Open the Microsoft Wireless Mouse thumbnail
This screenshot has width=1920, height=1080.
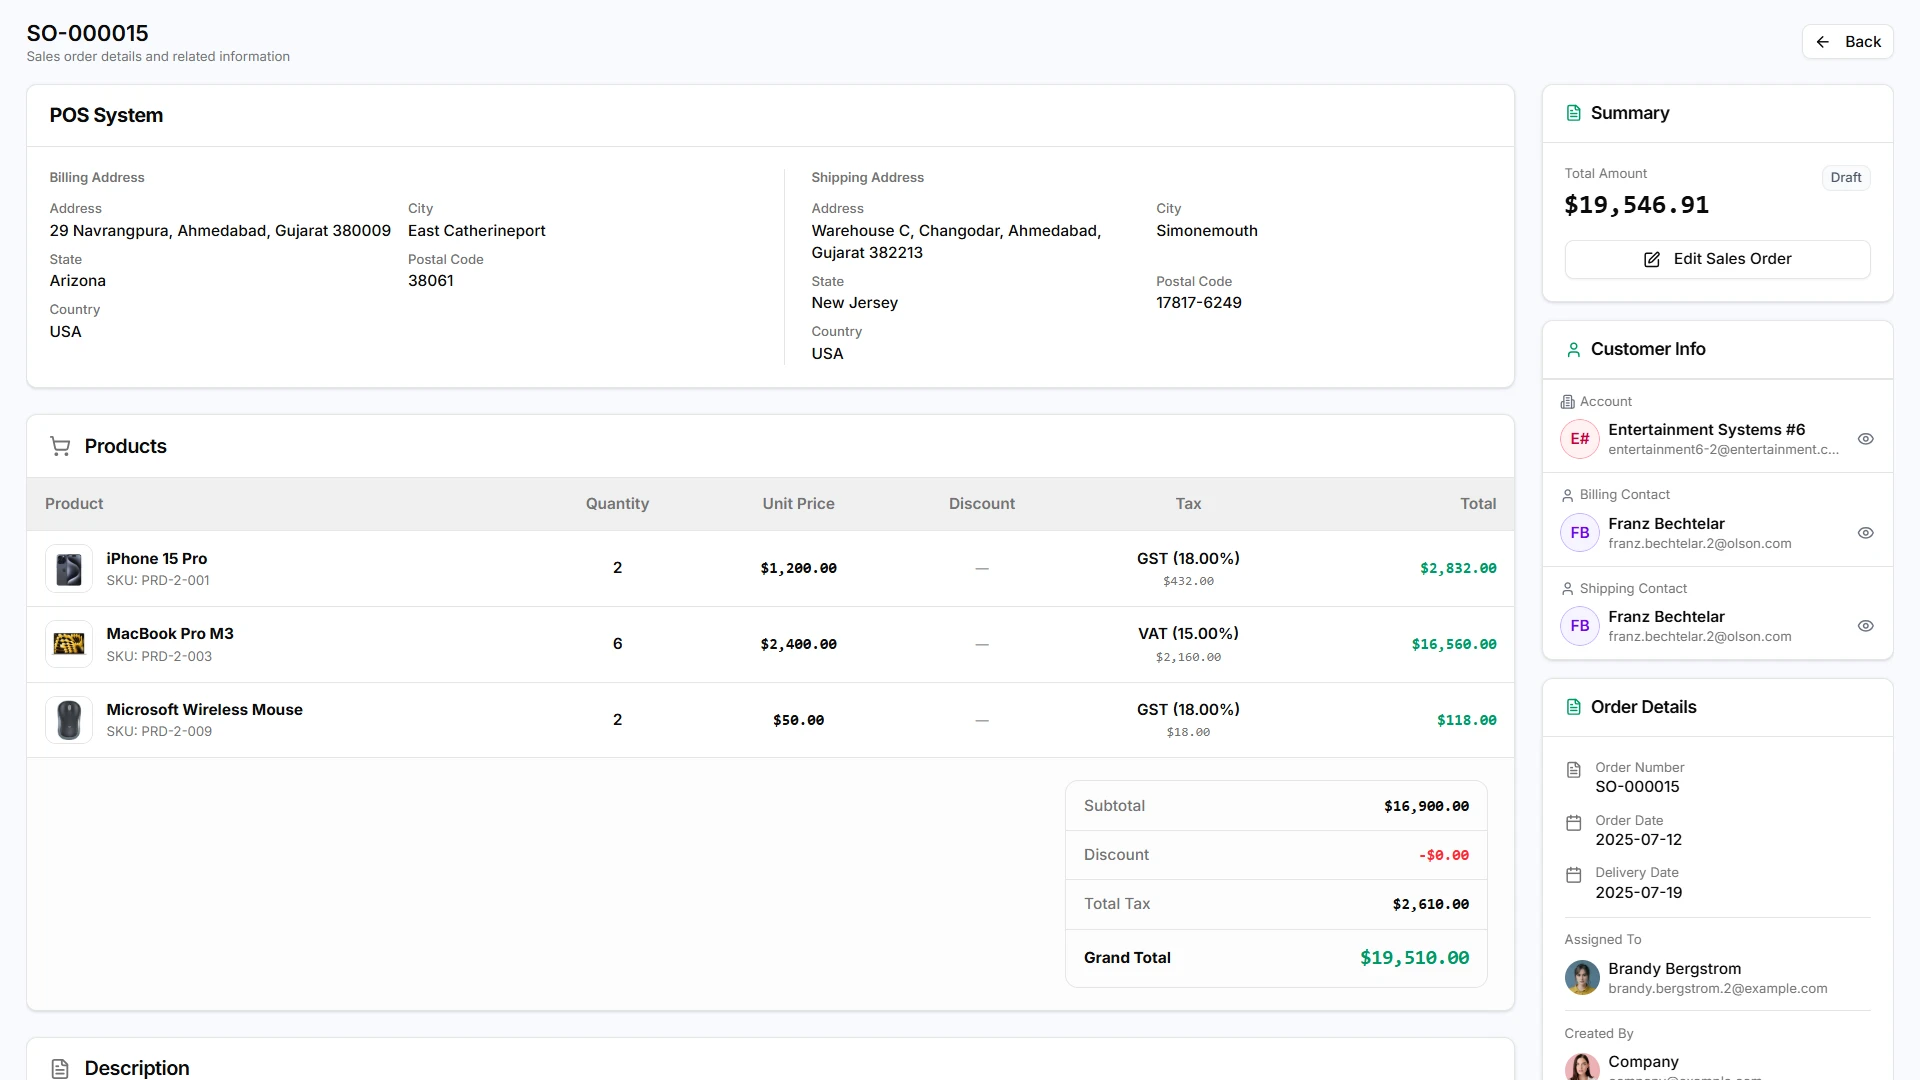click(69, 720)
